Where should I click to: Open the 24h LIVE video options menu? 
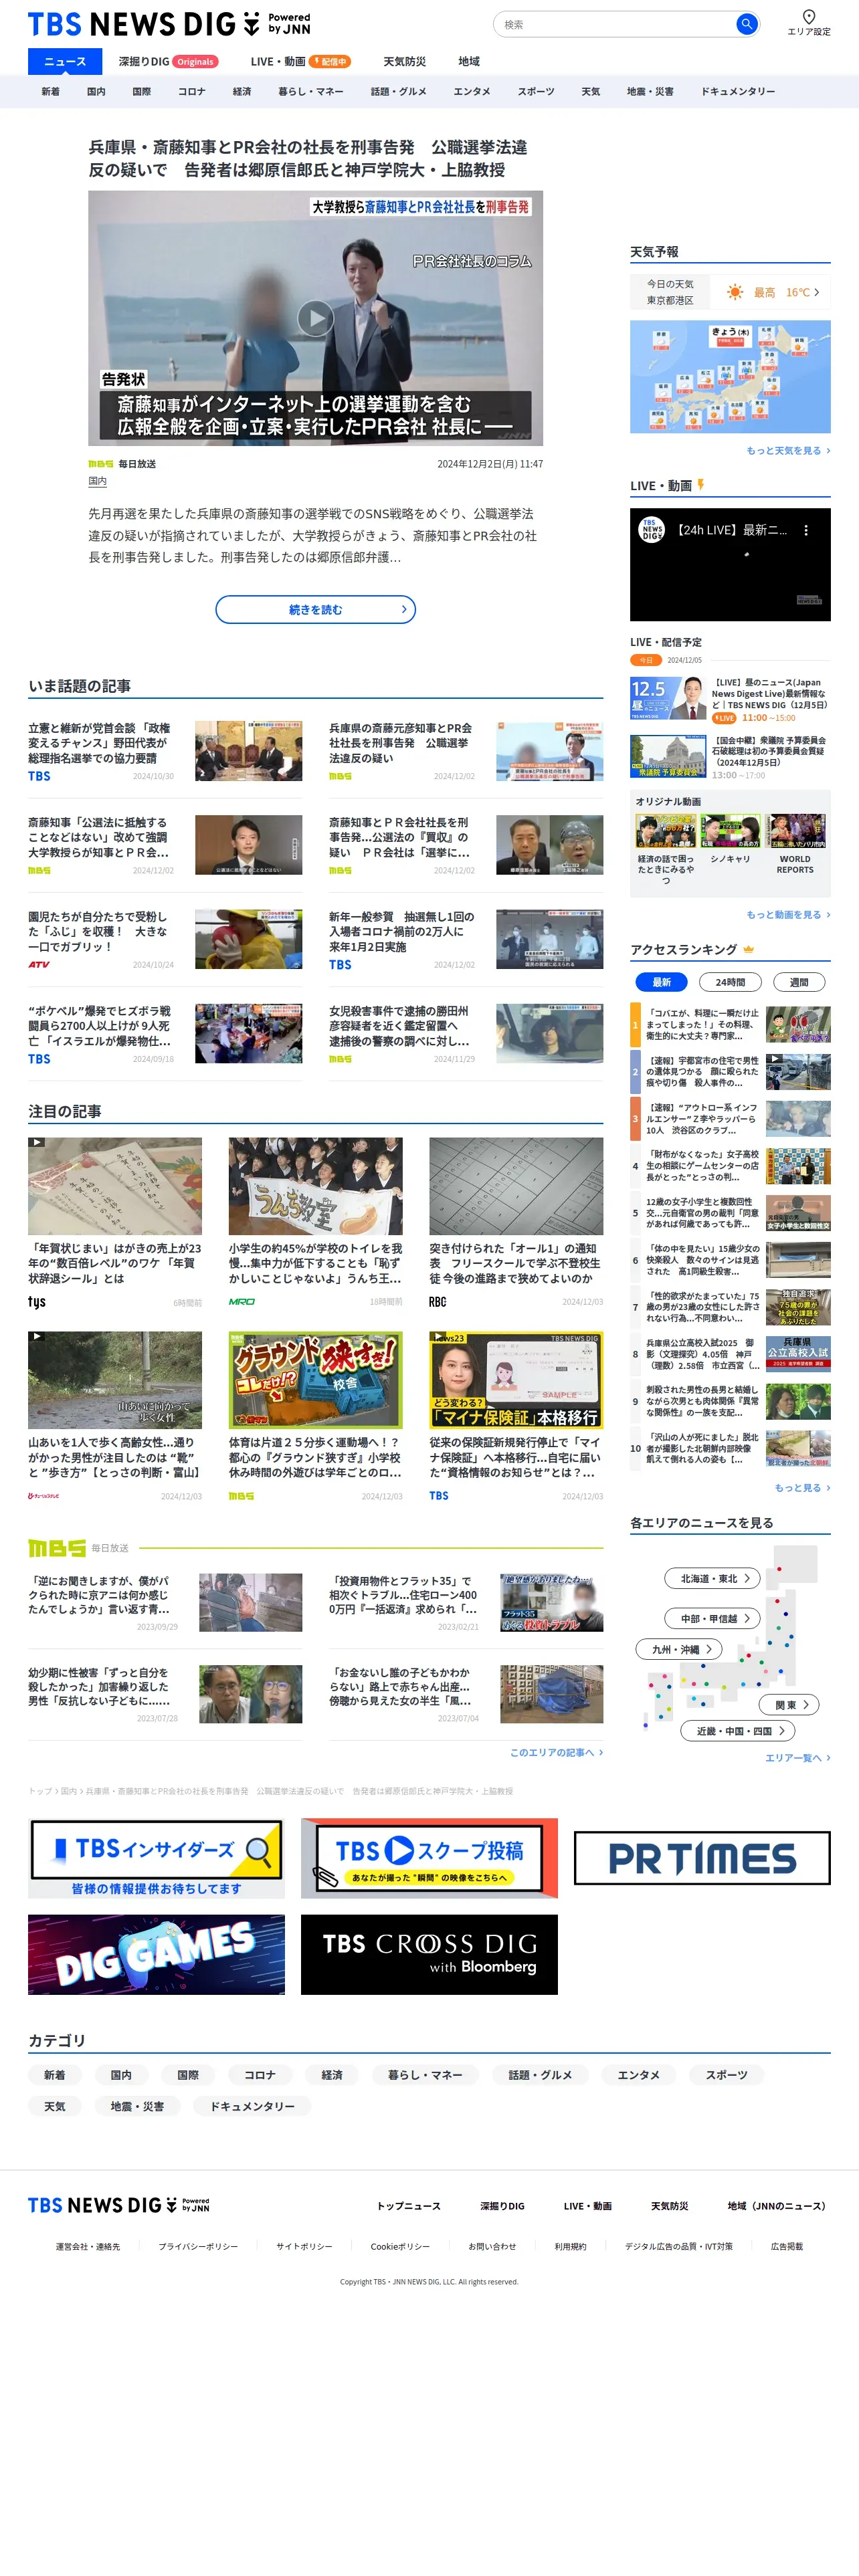pyautogui.click(x=806, y=531)
